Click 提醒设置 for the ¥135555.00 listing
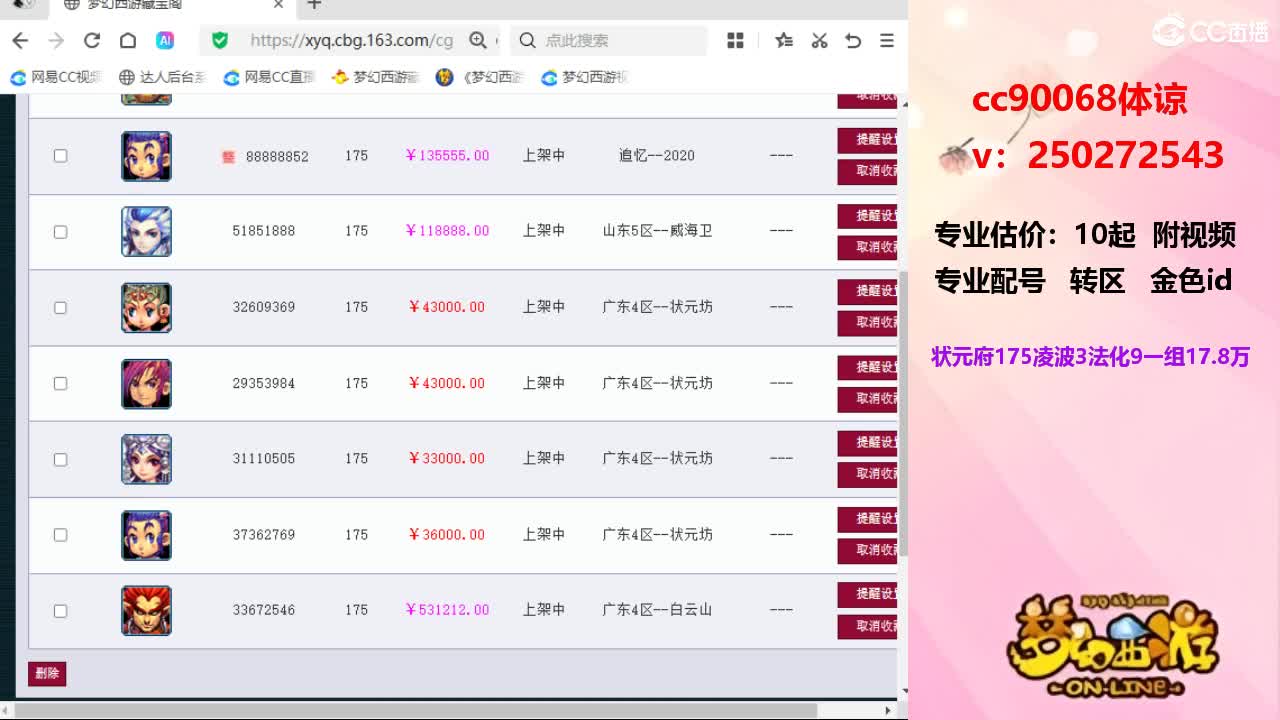This screenshot has height=720, width=1280. pyautogui.click(x=867, y=140)
